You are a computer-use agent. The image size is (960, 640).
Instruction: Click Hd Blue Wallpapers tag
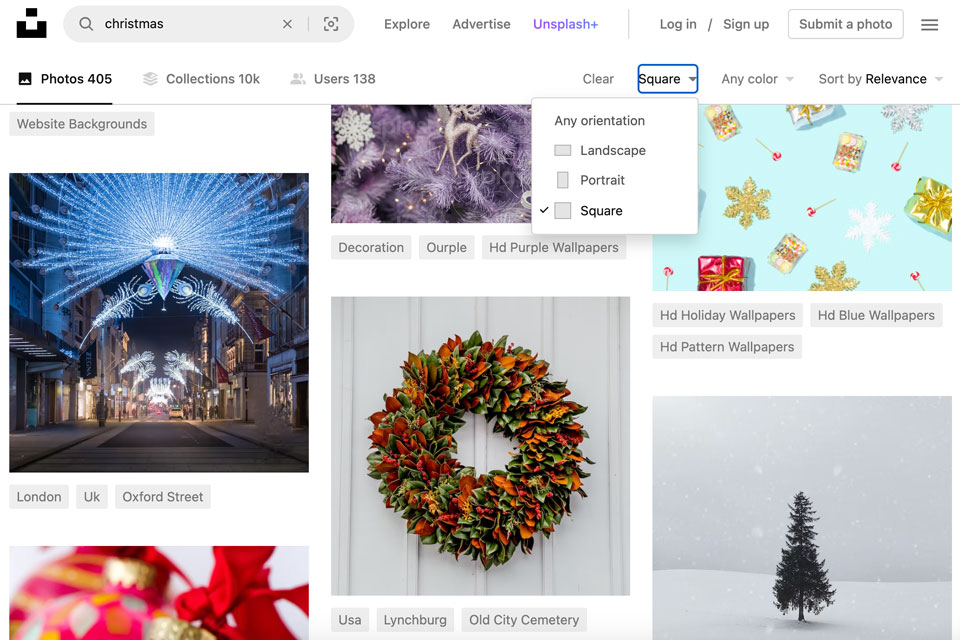point(876,315)
